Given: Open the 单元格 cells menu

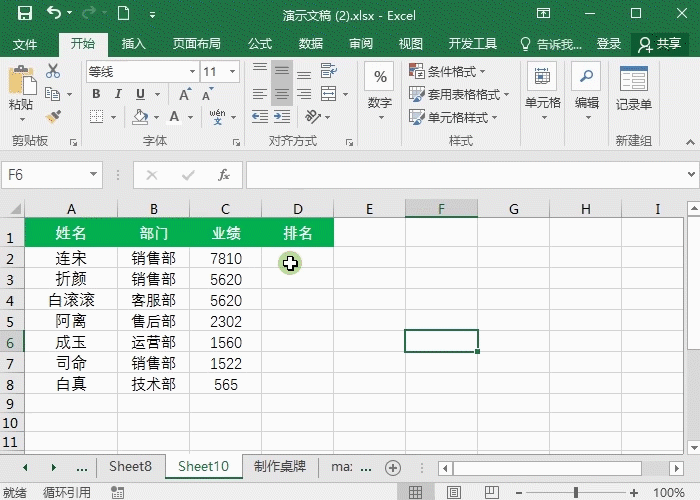Looking at the screenshot, I should [x=542, y=92].
